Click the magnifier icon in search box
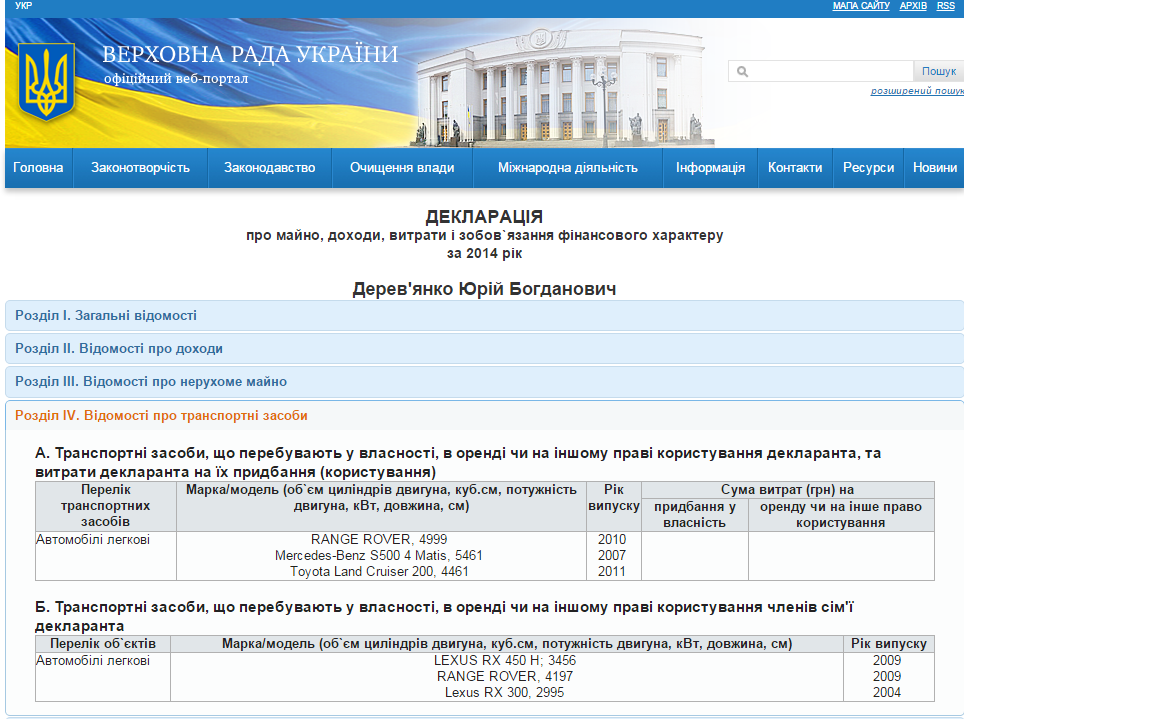 tap(742, 71)
